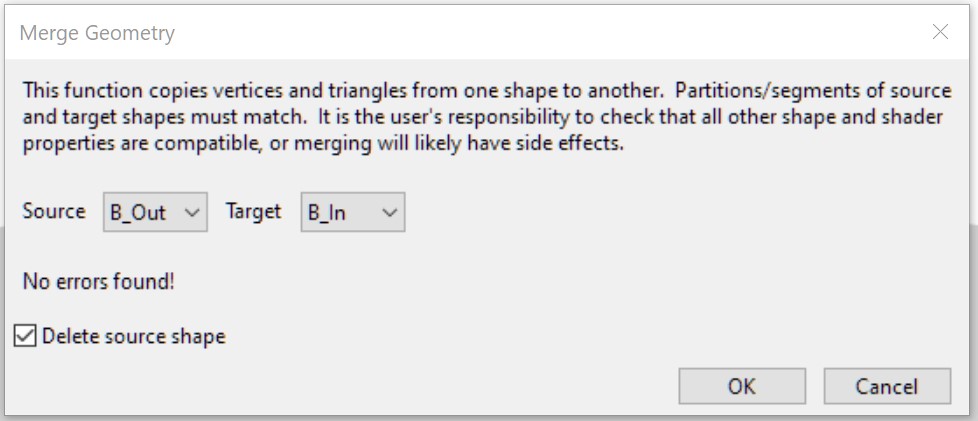Click the Source dropdown chevron arrow
This screenshot has width=978, height=421.
click(193, 213)
